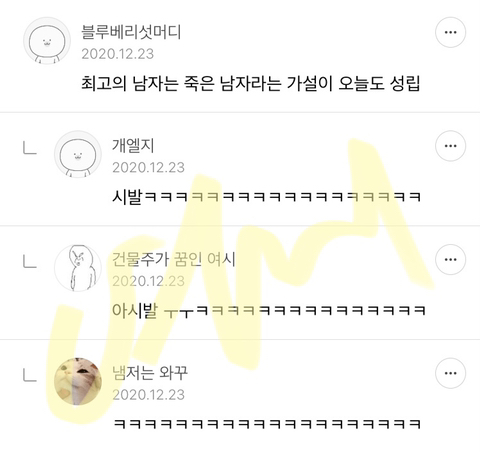The height and width of the screenshot is (452, 480).
Task: Open username 건물주가 꿈인 여시 profile
Action: click(x=174, y=259)
